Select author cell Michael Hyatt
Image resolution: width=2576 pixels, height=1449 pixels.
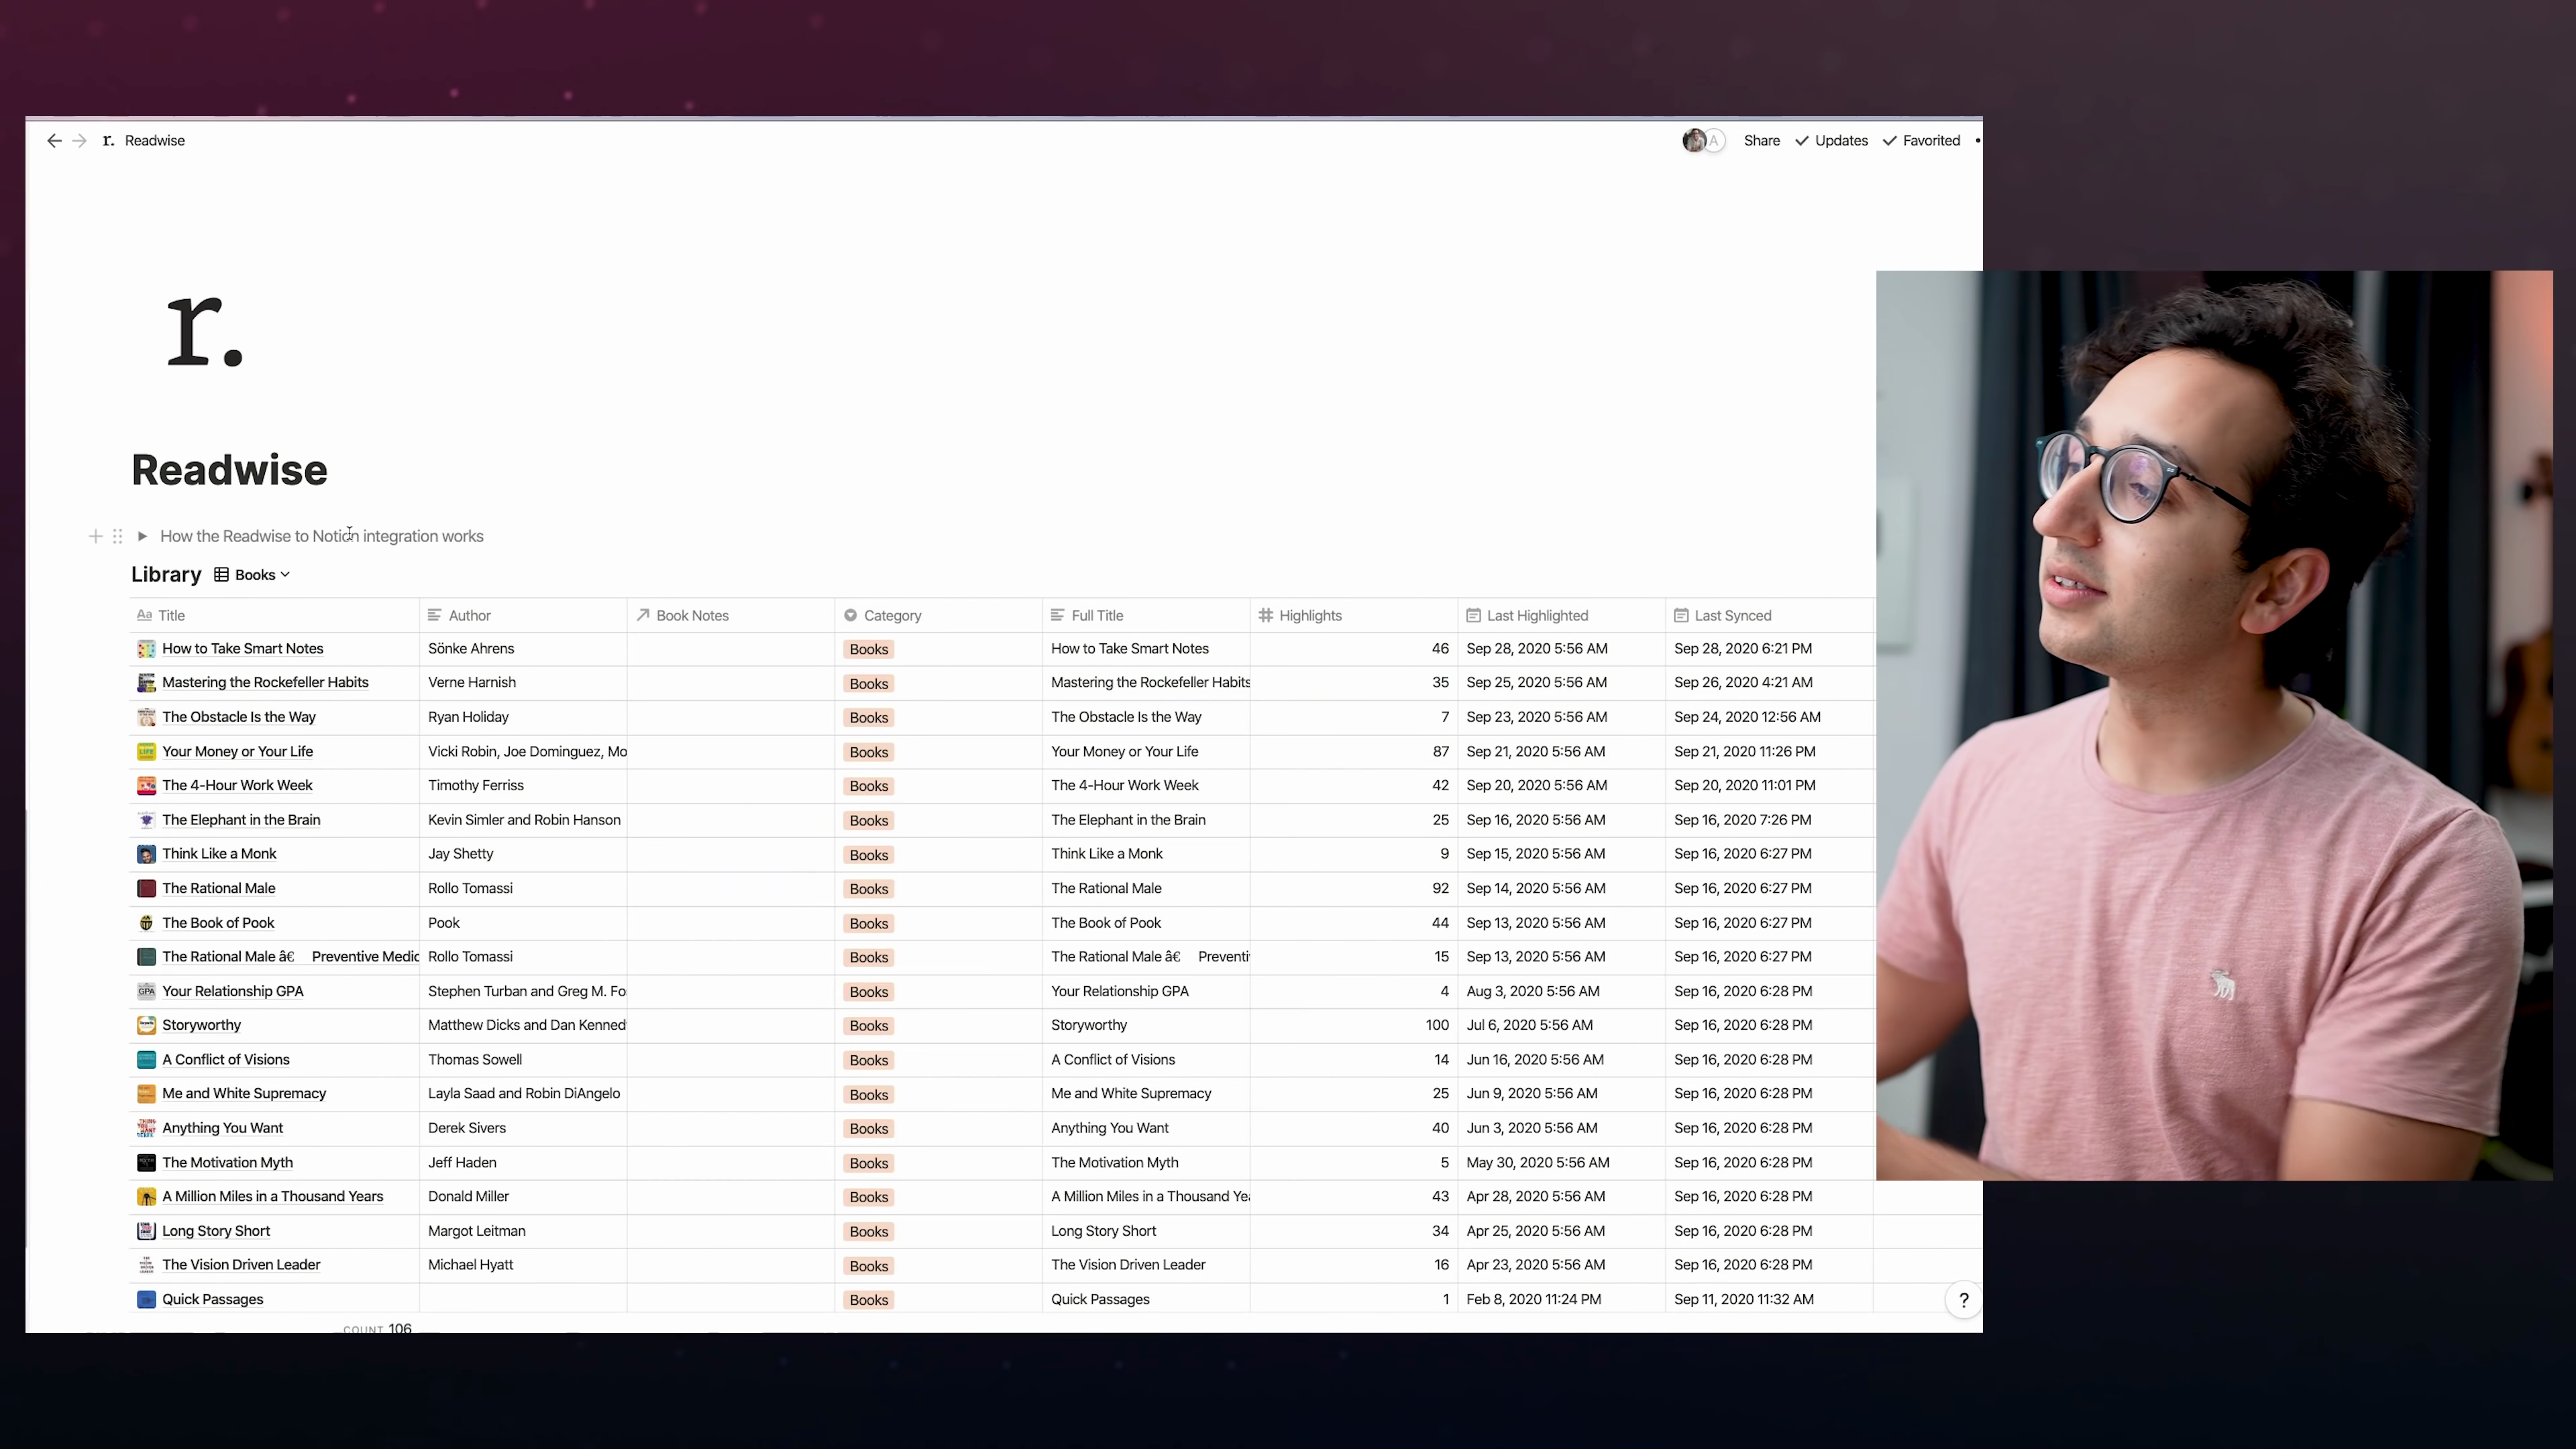[x=523, y=1265]
